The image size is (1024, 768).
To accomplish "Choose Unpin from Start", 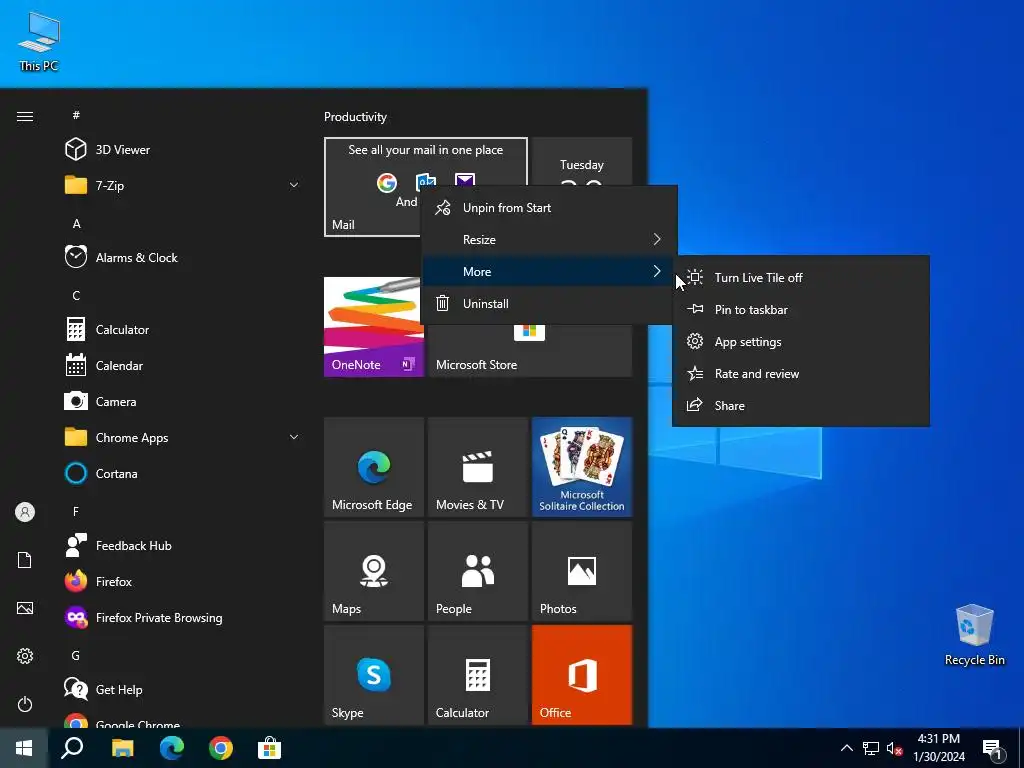I will pyautogui.click(x=549, y=208).
